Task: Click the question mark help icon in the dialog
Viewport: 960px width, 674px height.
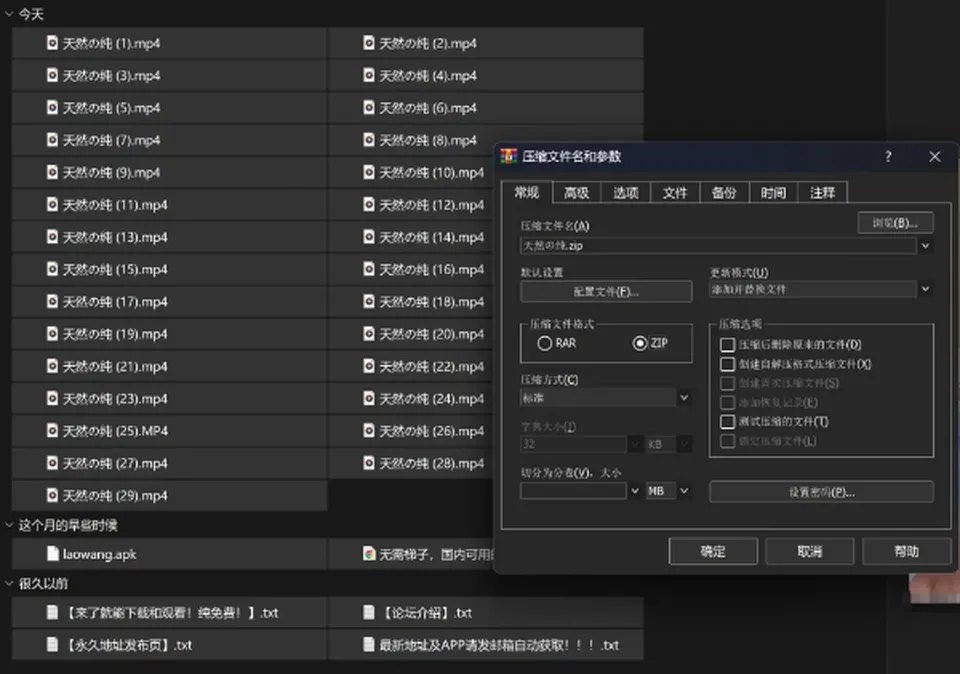Action: (888, 157)
